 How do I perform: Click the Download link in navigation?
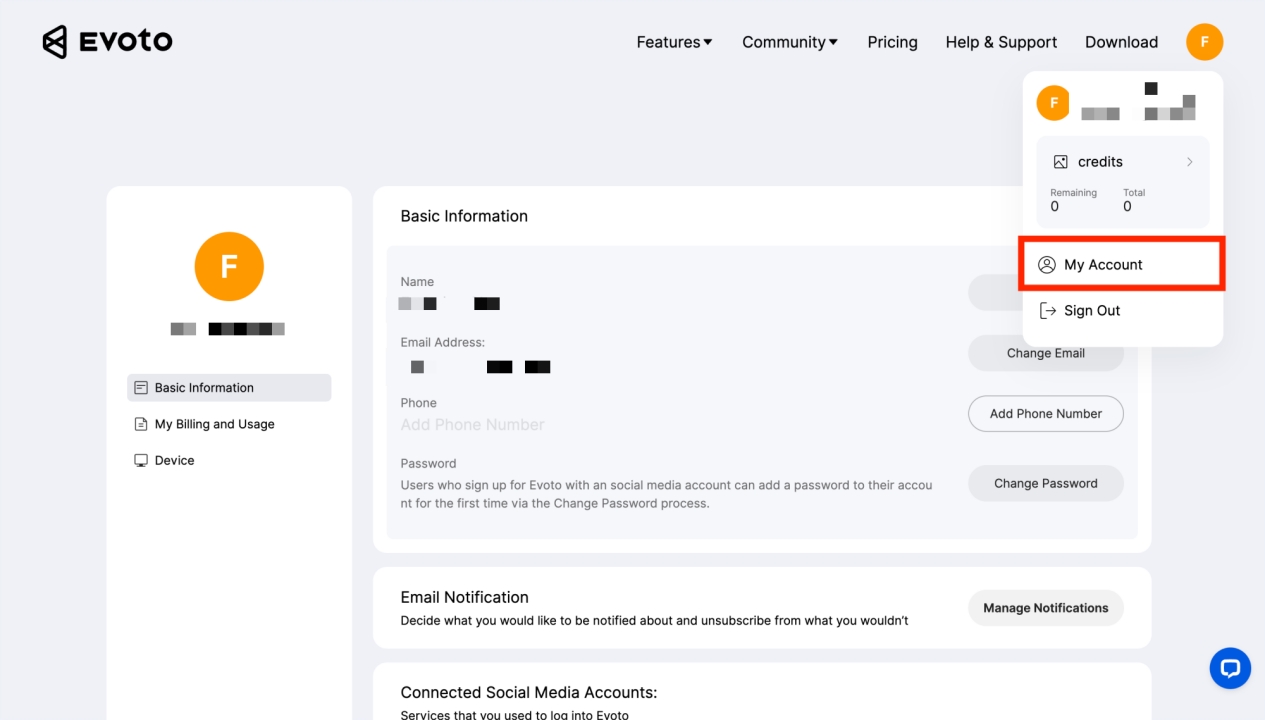1121,42
